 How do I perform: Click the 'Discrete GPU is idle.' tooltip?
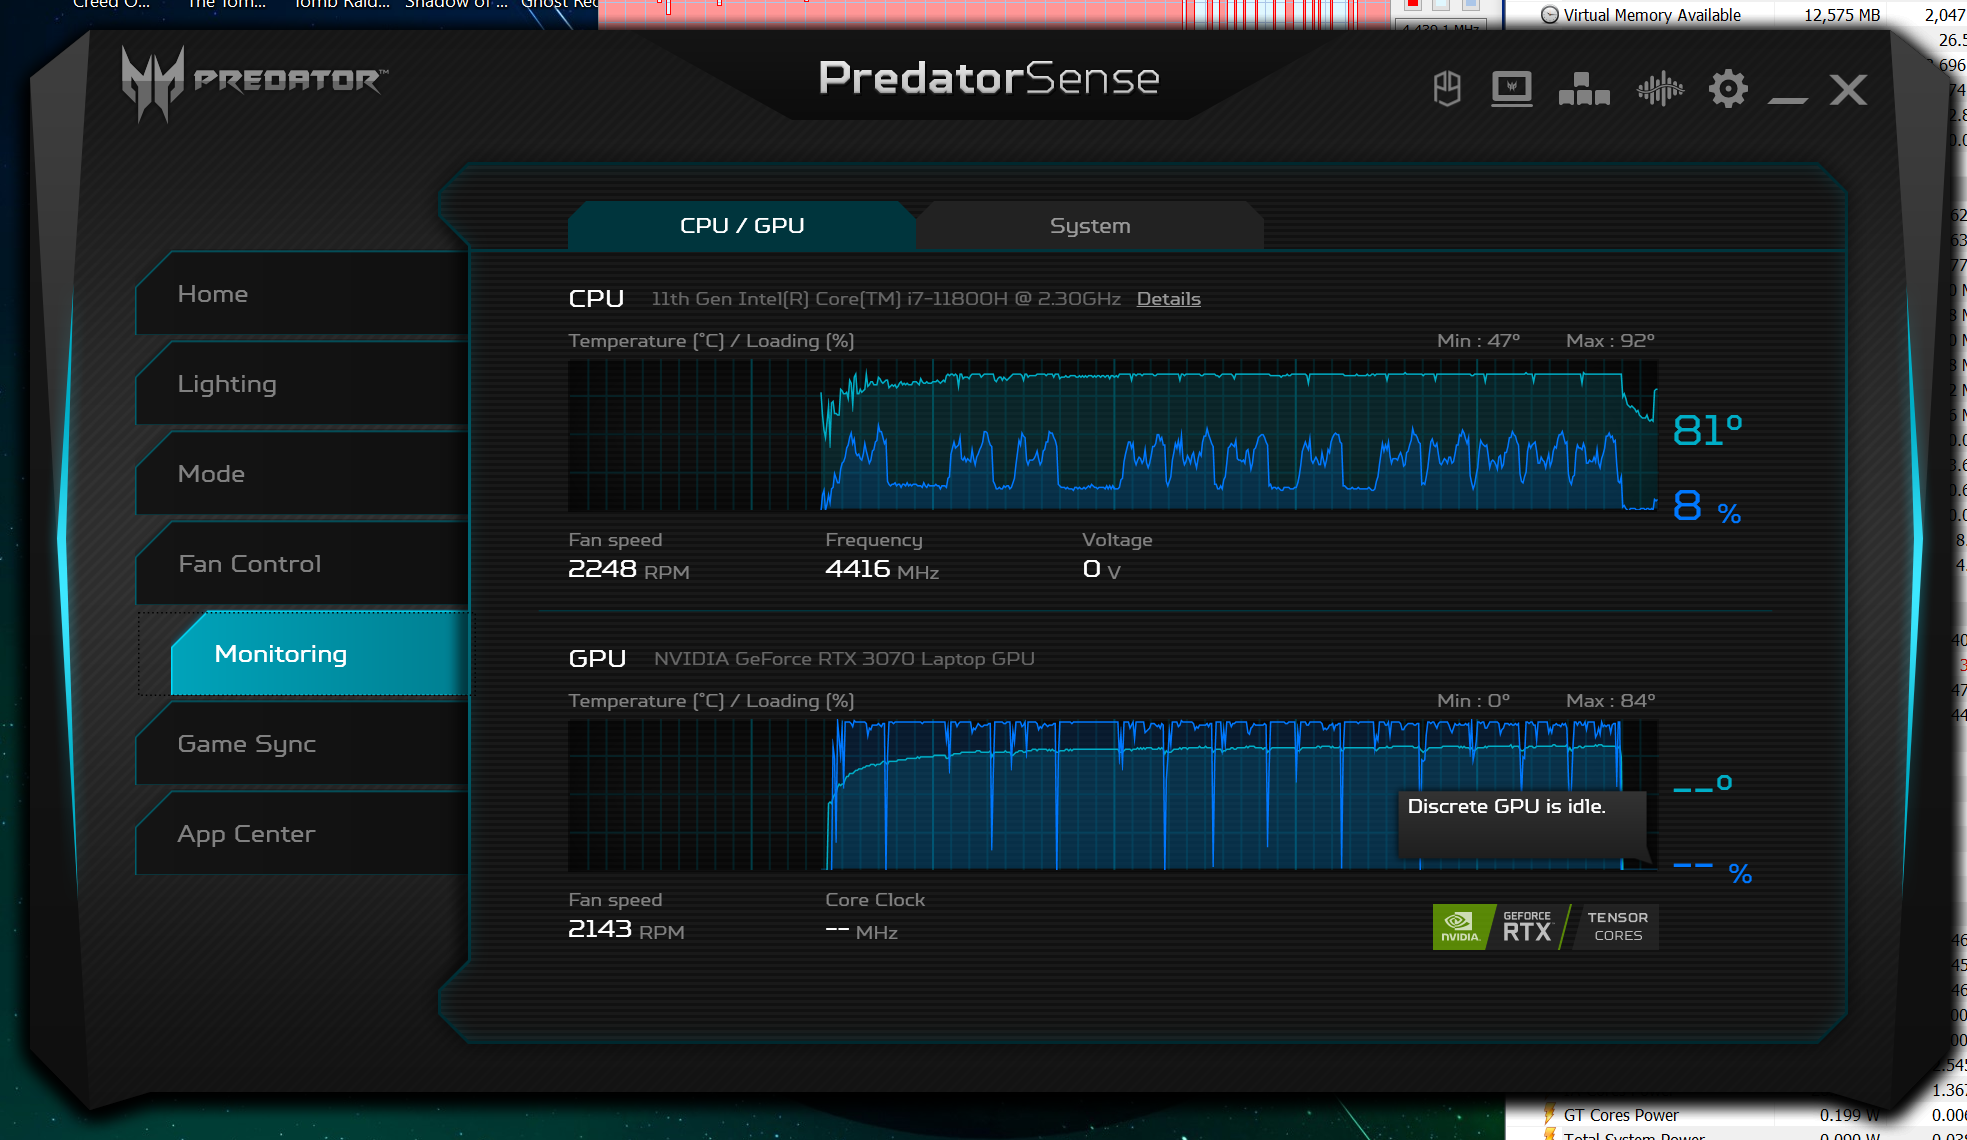[x=1521, y=823]
